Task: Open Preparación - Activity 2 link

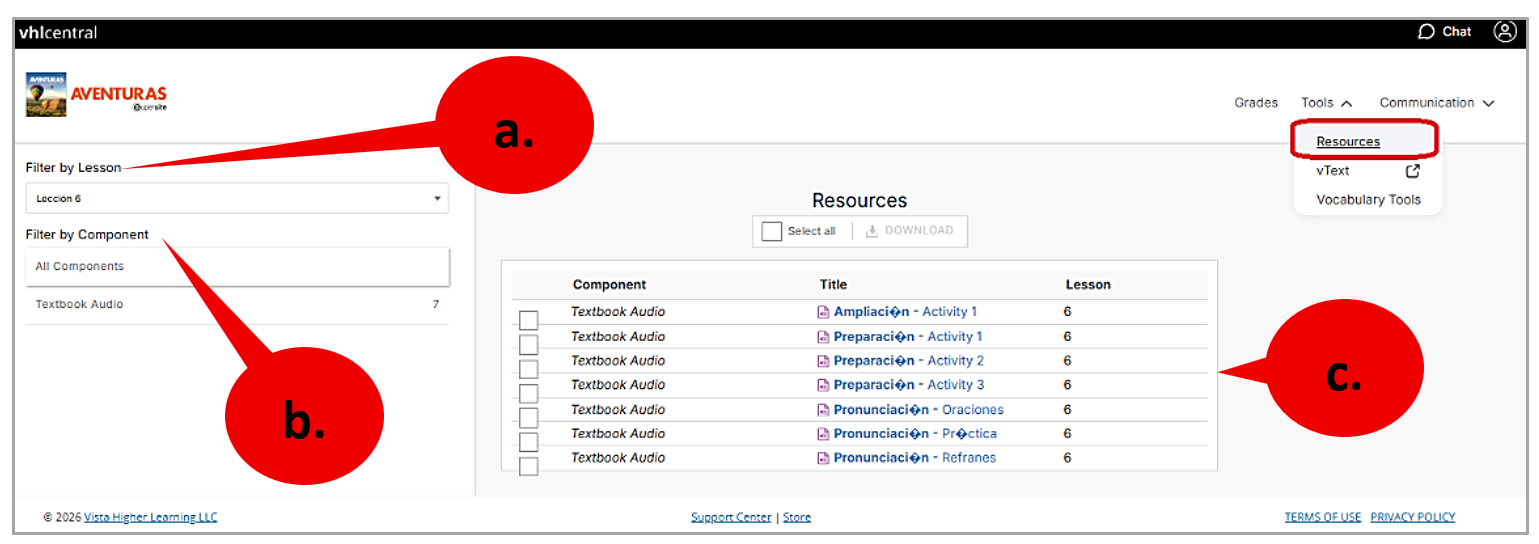Action: (909, 361)
